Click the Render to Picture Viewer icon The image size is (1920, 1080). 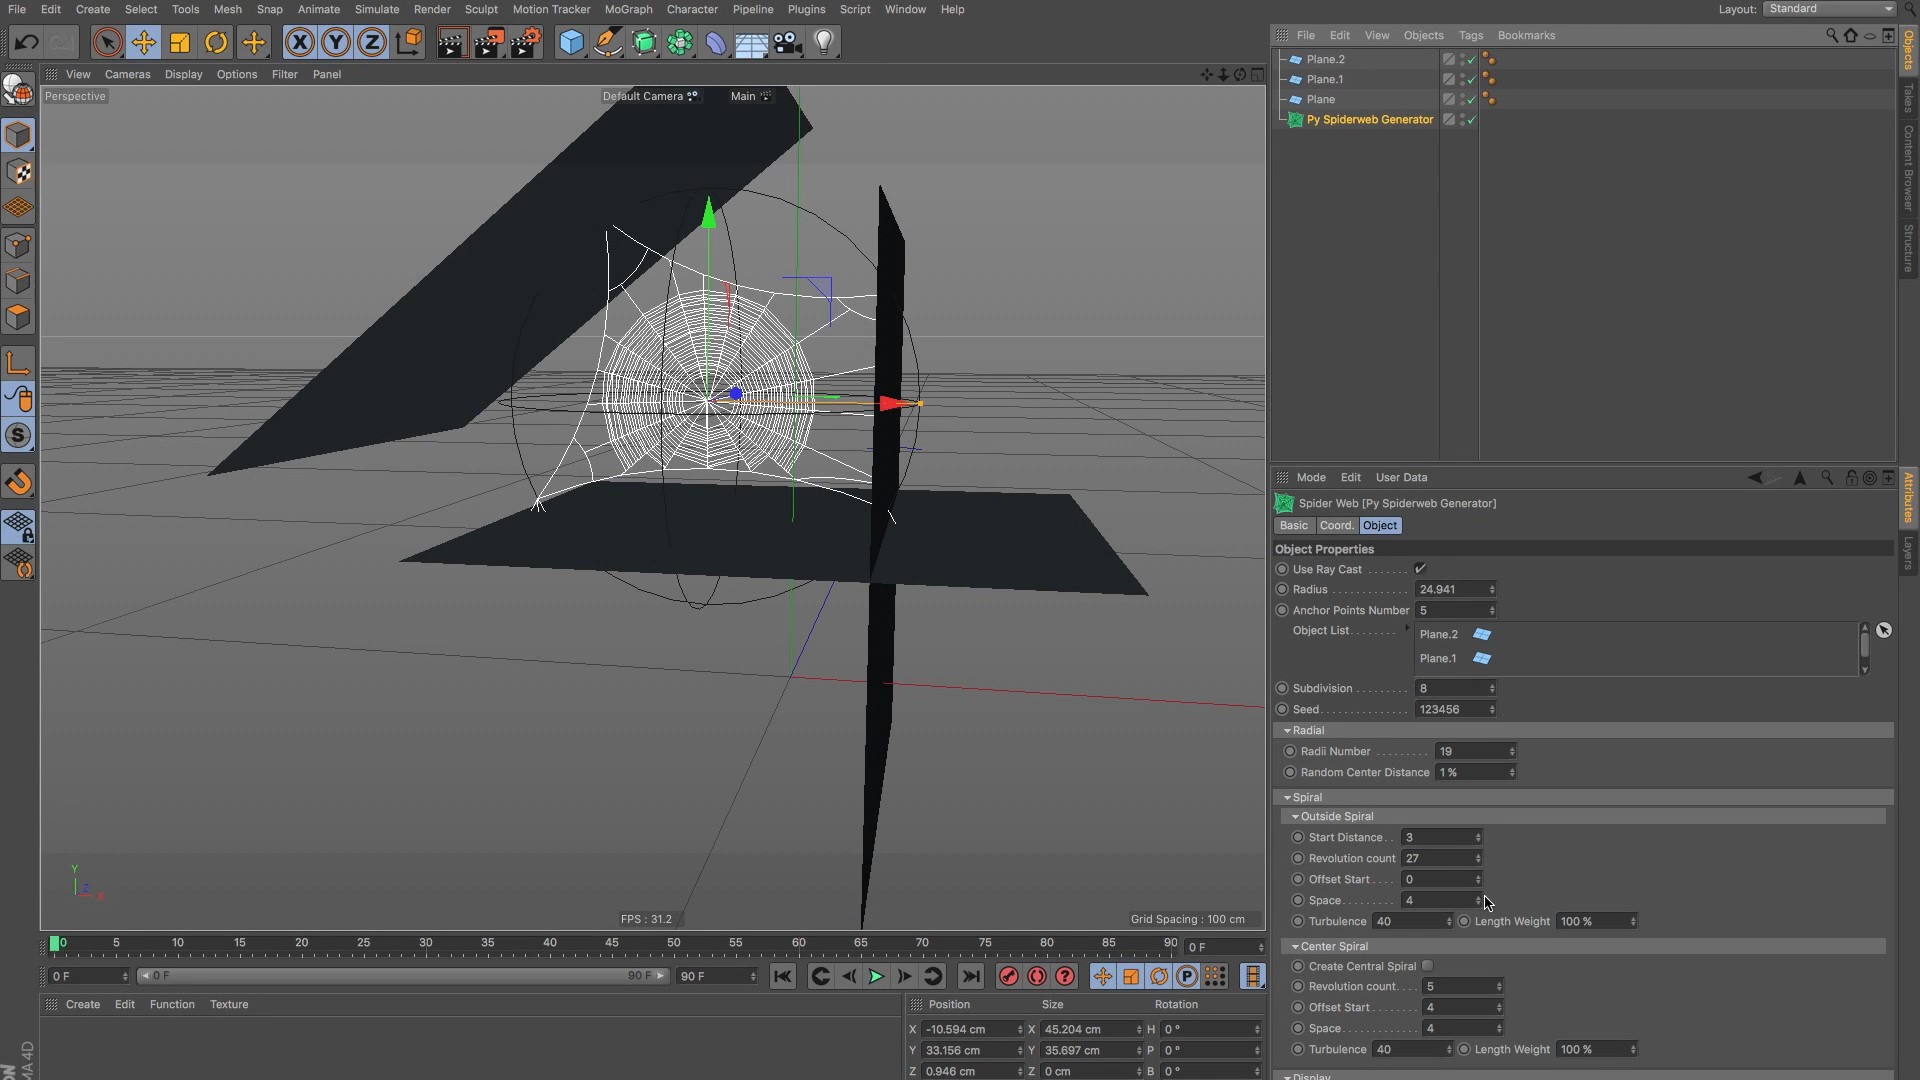(489, 43)
